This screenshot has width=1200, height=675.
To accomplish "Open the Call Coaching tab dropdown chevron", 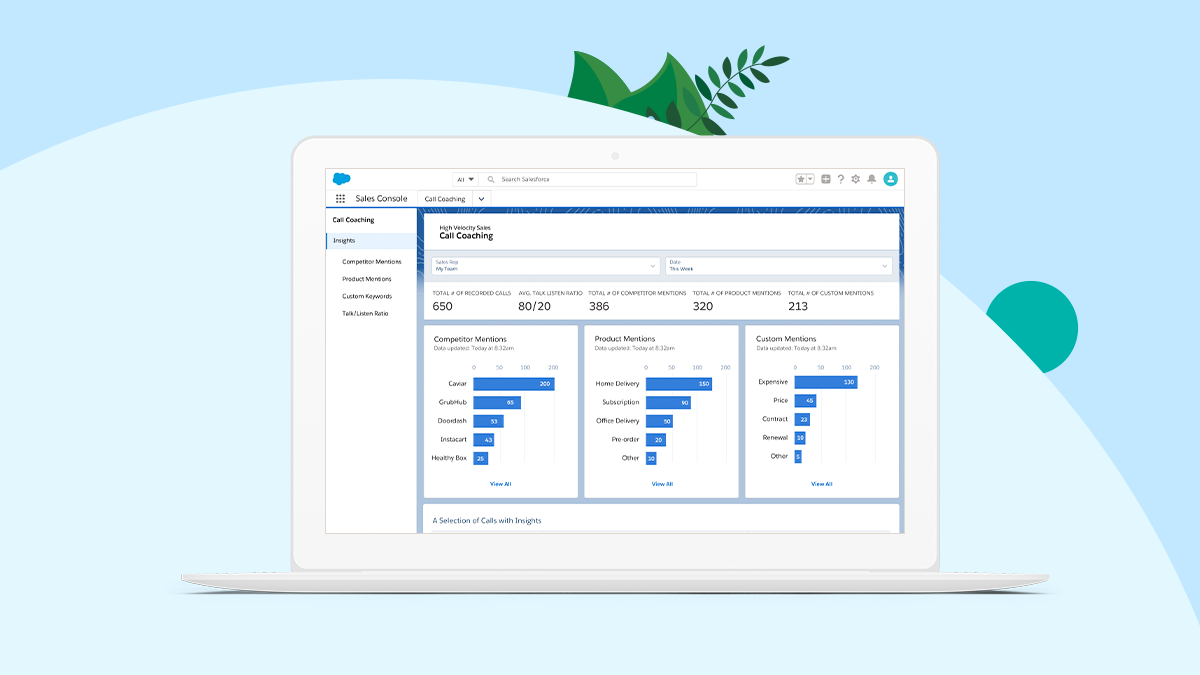I will [x=481, y=199].
